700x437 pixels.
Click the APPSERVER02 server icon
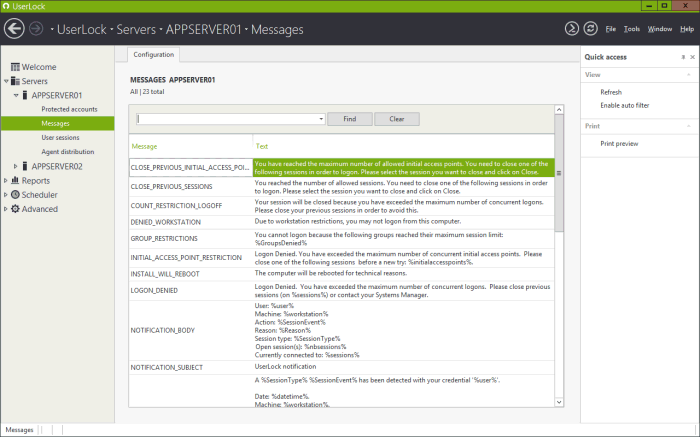coord(25,166)
